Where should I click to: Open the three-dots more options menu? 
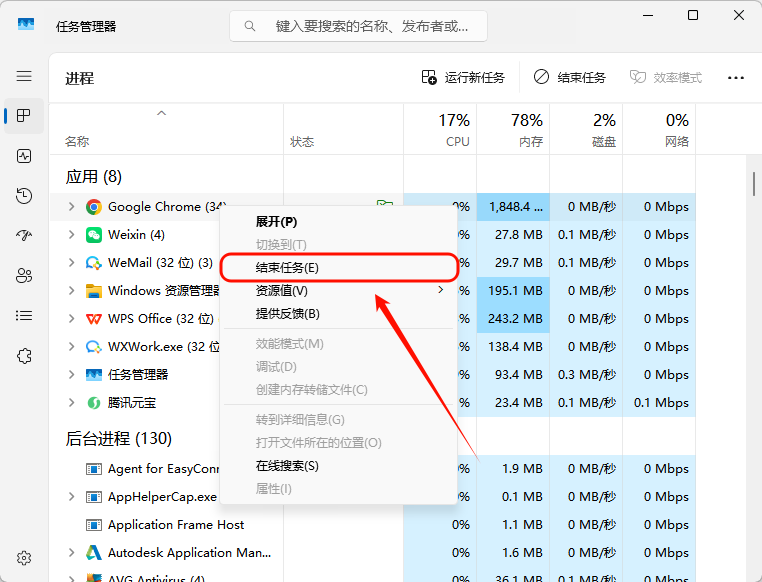[x=736, y=78]
